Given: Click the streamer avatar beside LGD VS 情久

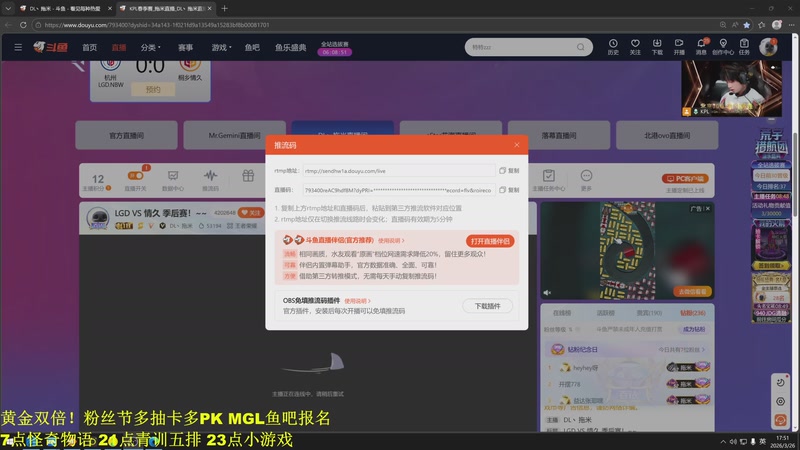Looking at the screenshot, I should point(97,218).
